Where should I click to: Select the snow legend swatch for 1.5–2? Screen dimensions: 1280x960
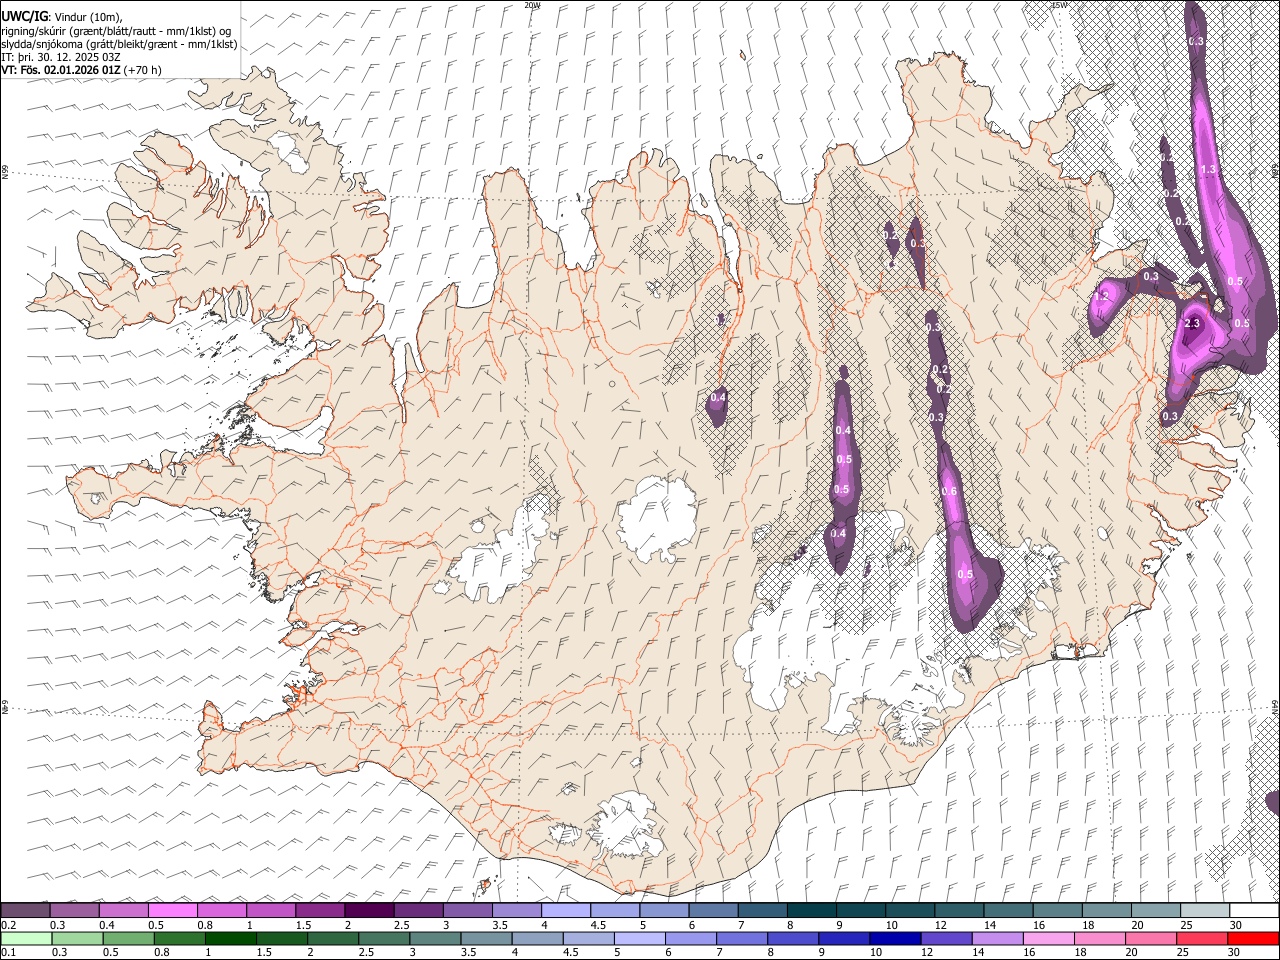click(x=320, y=911)
